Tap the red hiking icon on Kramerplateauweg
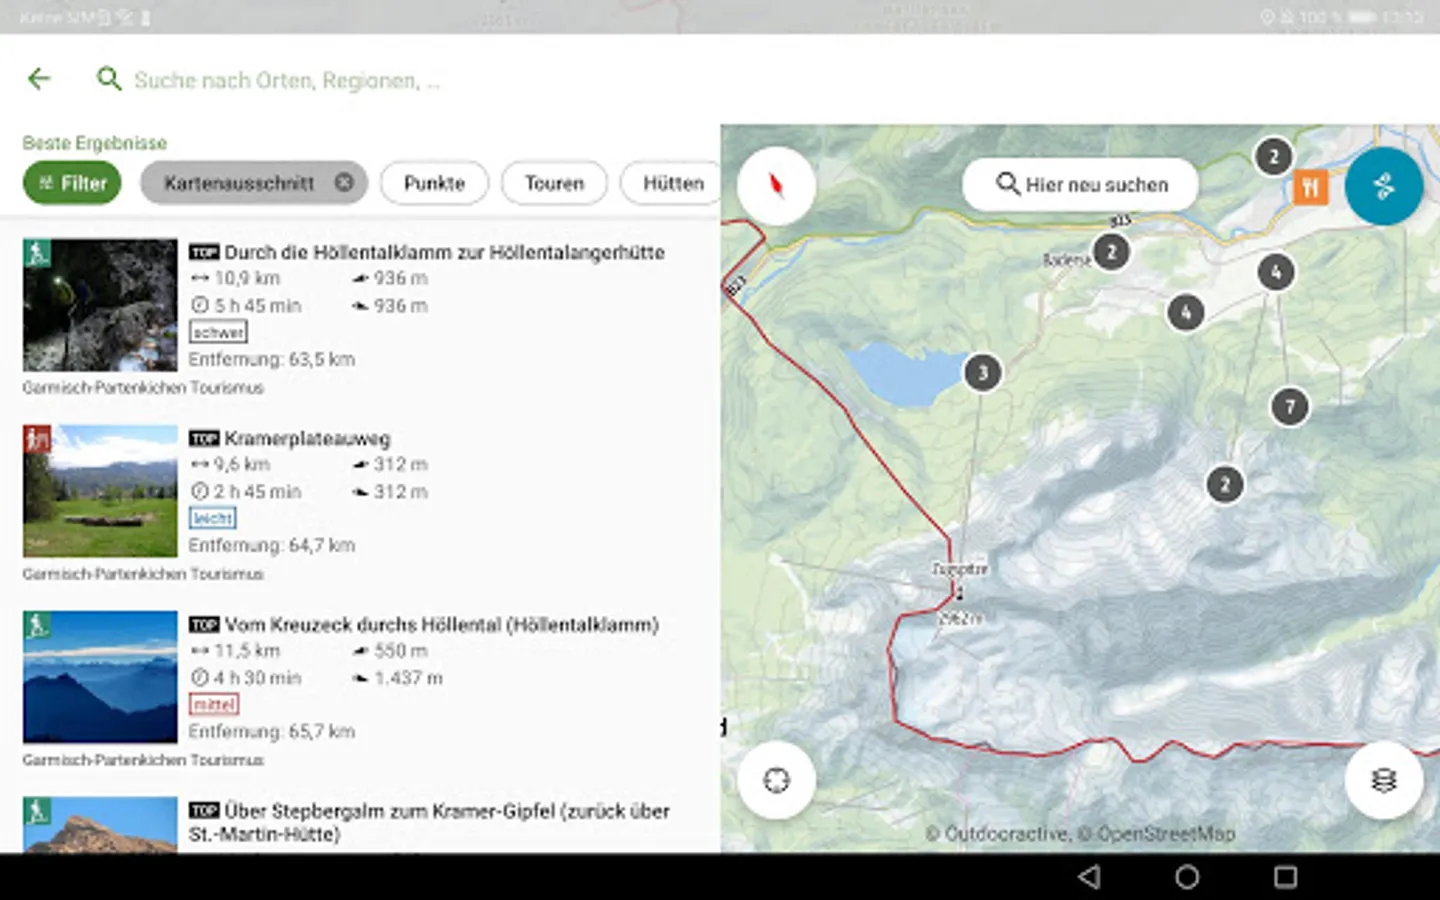Screen dimensions: 1440x900 37,439
